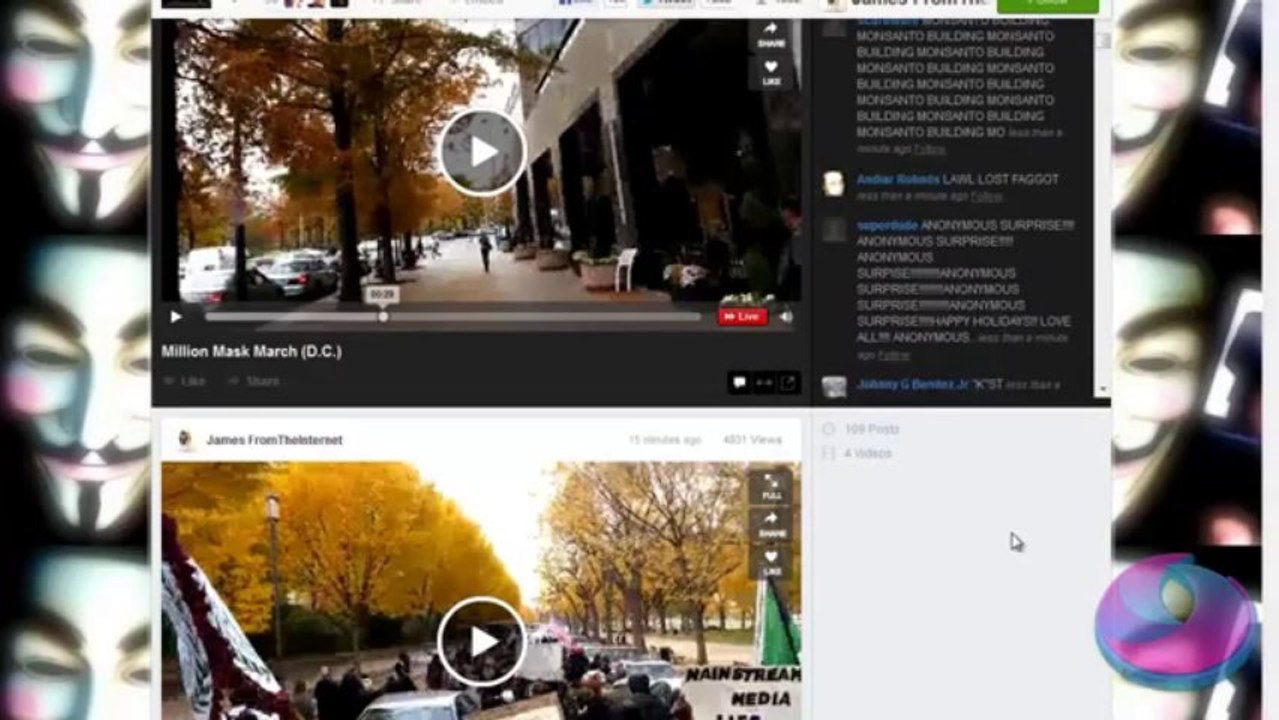Image resolution: width=1279 pixels, height=720 pixels.
Task: Click the Follow link under the MONSANTO BUILDING comment
Action: click(930, 149)
